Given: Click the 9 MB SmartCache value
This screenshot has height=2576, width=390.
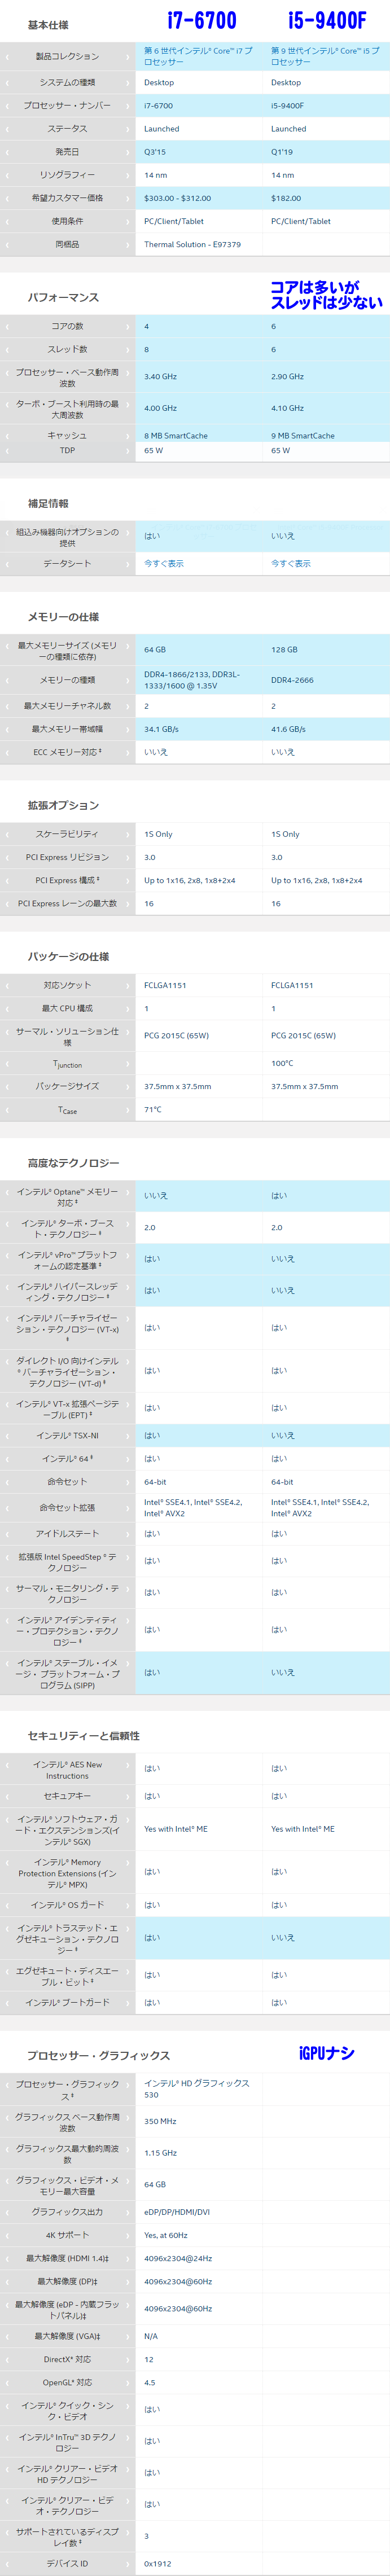Looking at the screenshot, I should 303,436.
